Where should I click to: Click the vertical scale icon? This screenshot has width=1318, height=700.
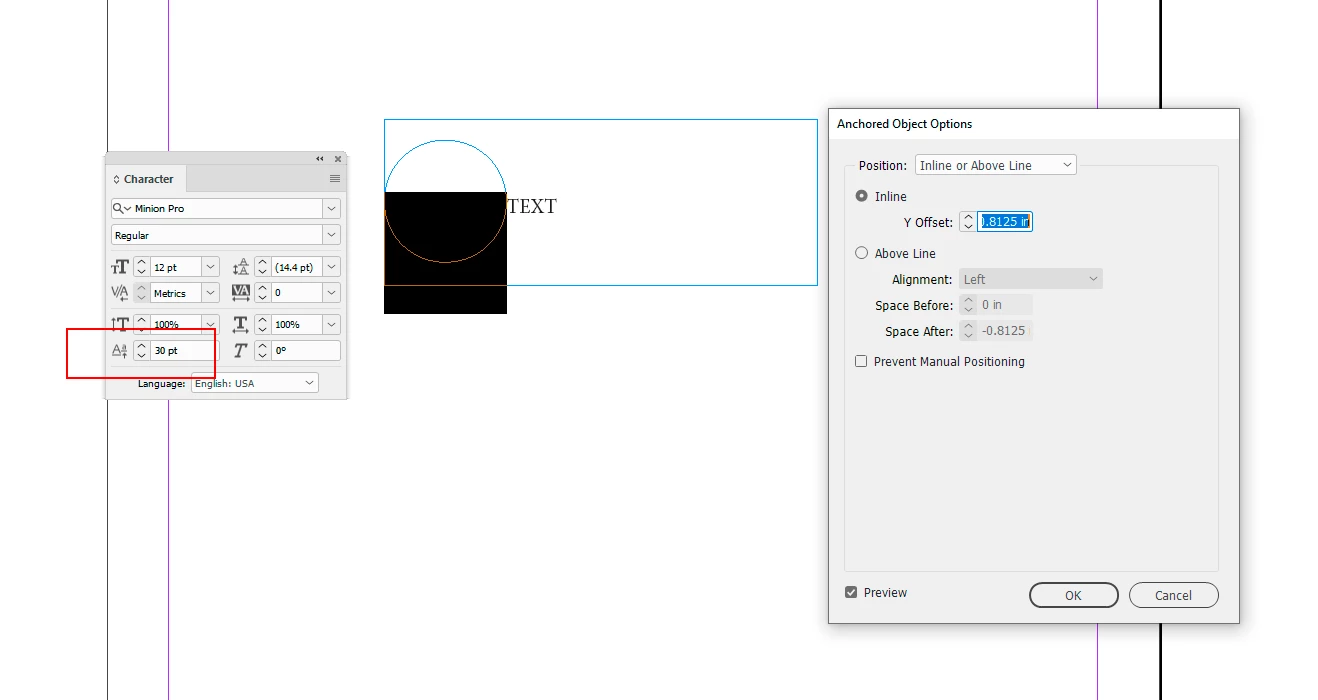tap(120, 324)
